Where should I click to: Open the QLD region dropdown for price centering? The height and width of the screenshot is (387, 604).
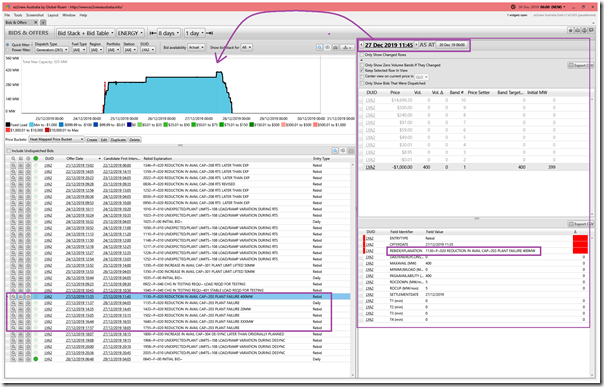tap(422, 77)
